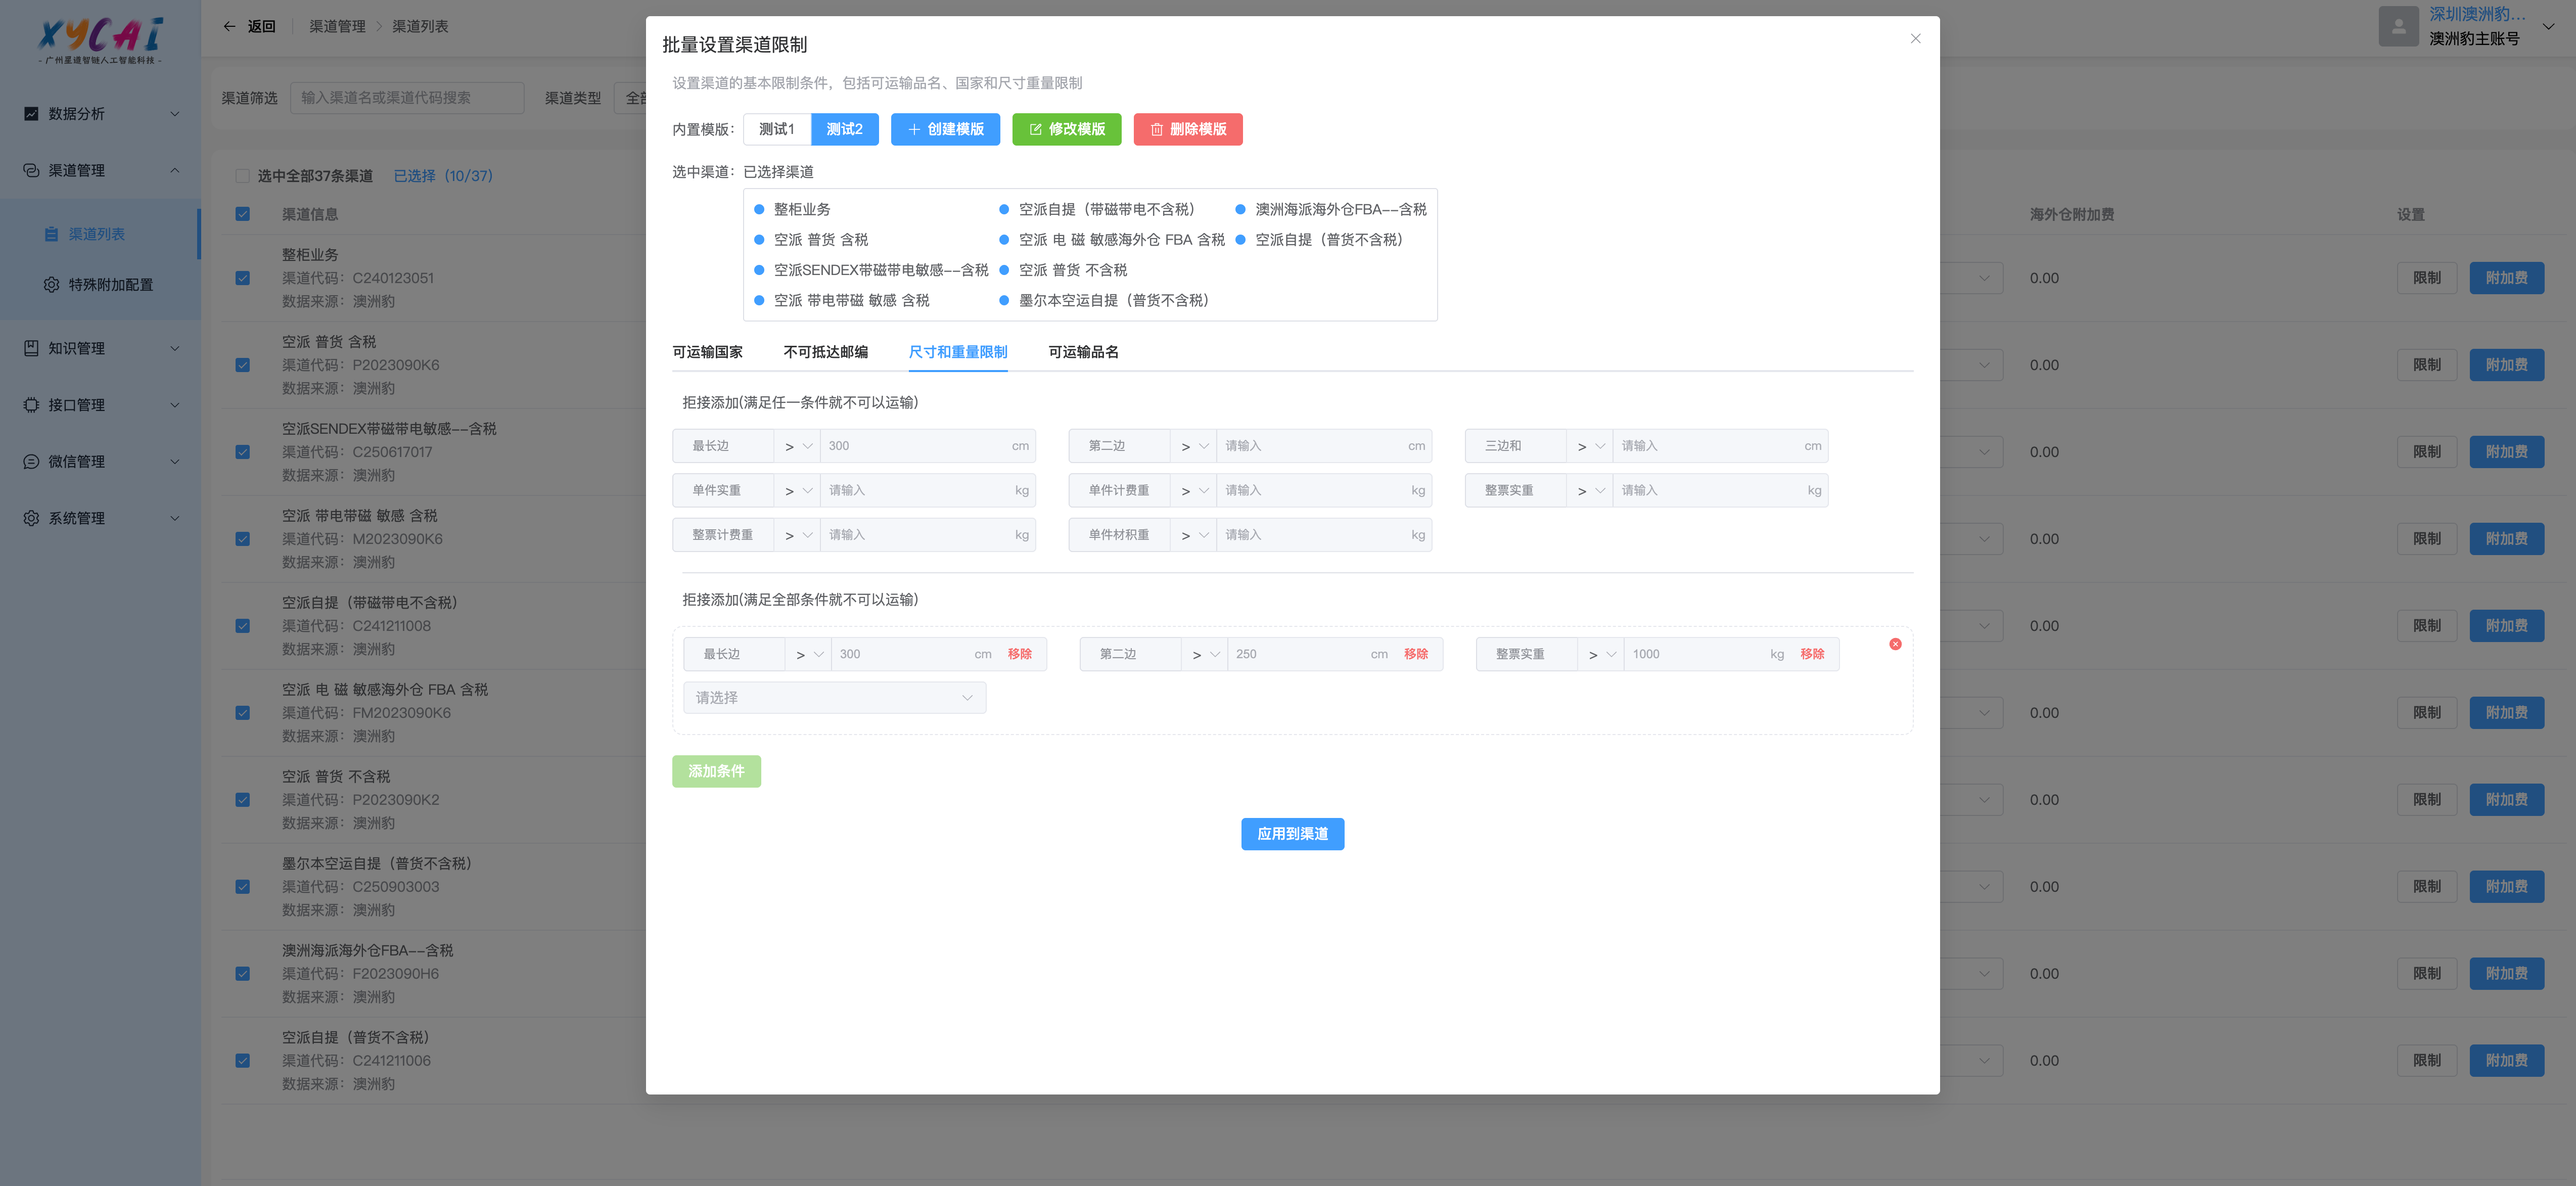The image size is (2576, 1186).
Task: Uncheck the 整柜业务 channel row checkbox
Action: pos(242,278)
